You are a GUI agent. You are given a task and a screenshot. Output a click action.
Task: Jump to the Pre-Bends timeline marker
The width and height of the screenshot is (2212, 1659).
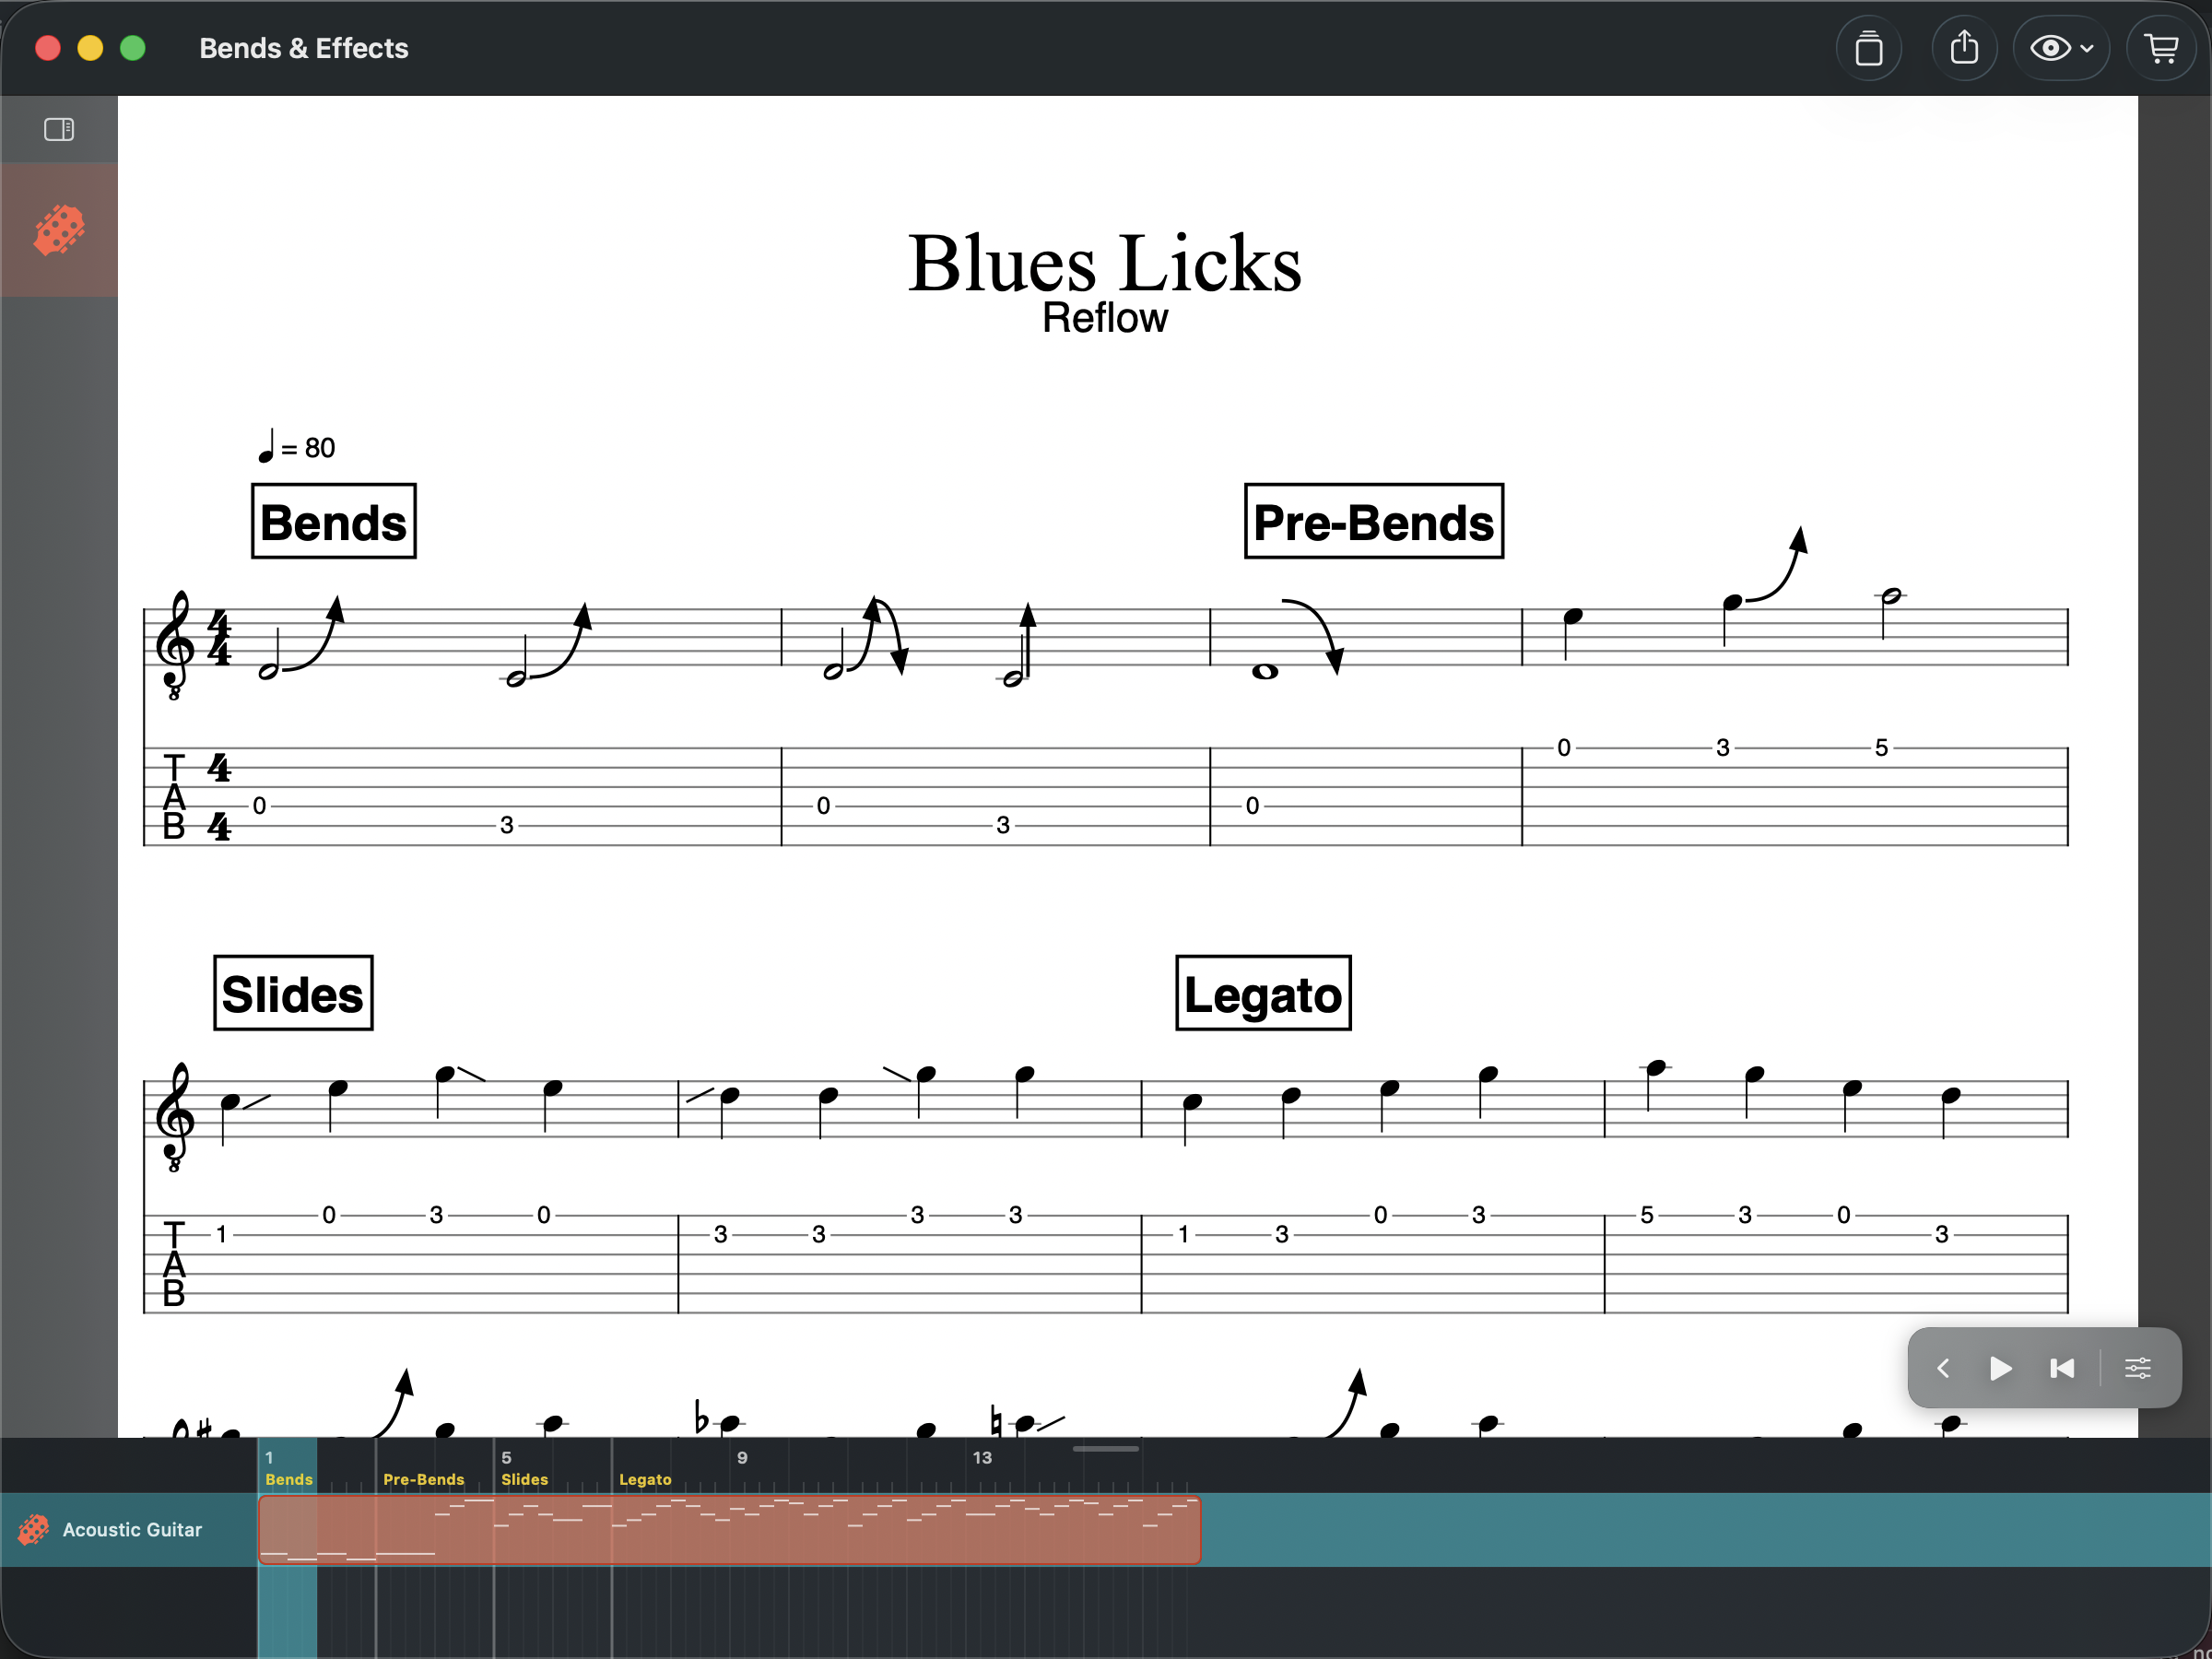tap(423, 1479)
